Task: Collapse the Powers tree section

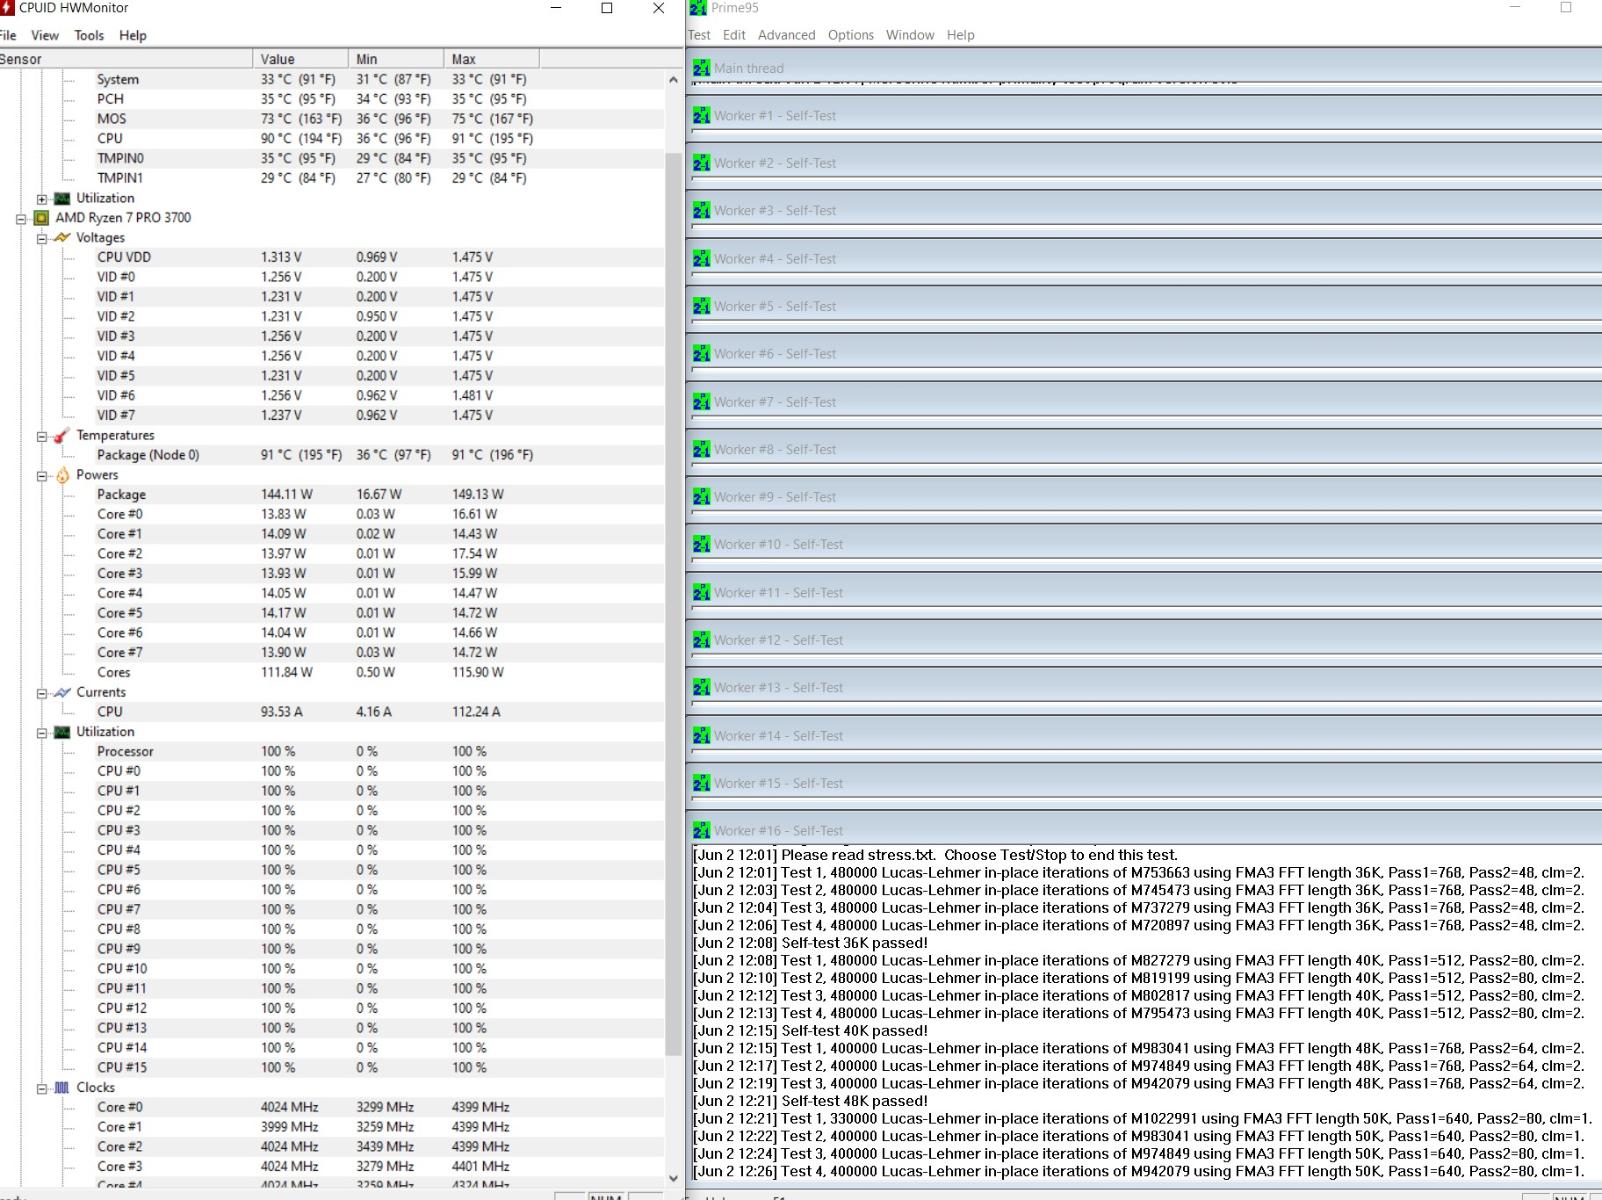Action: [x=42, y=475]
